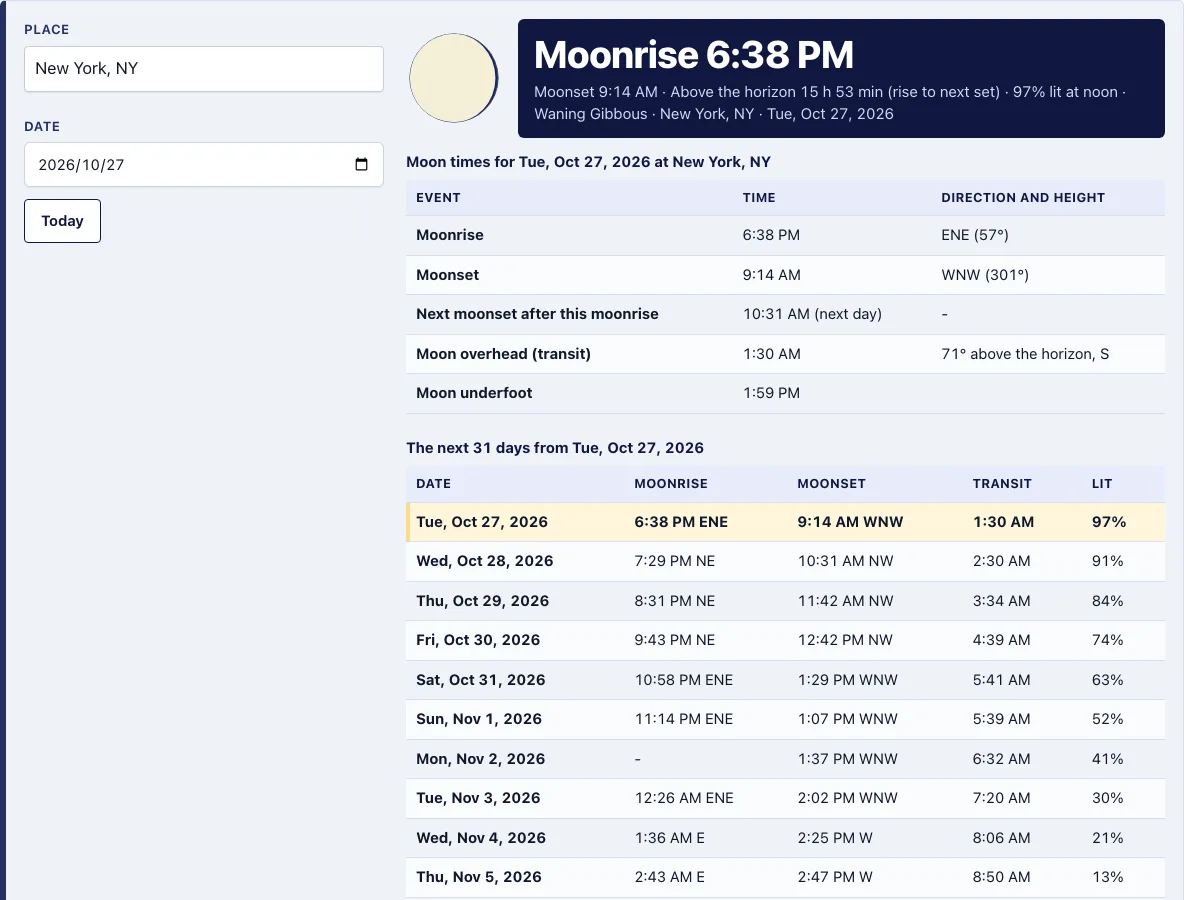This screenshot has width=1184, height=900.
Task: Select the TIME column header
Action: tap(759, 198)
